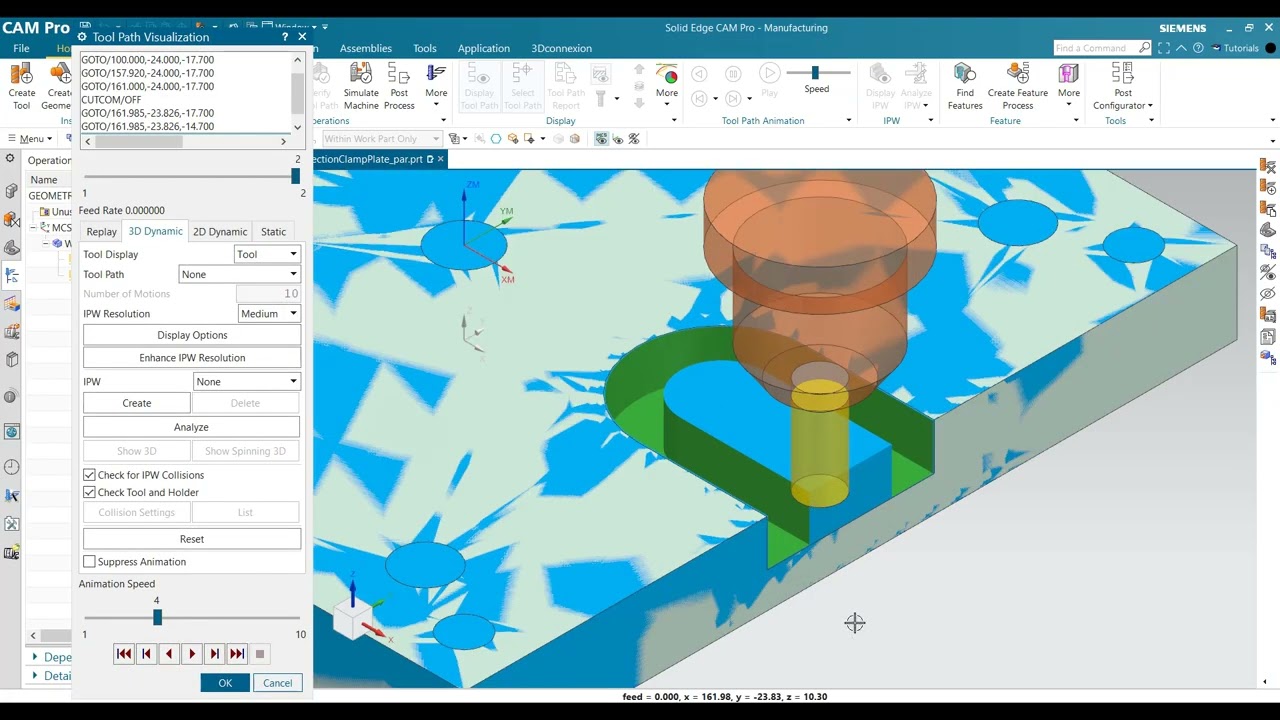
Task: Click the Reset button
Action: pos(192,539)
